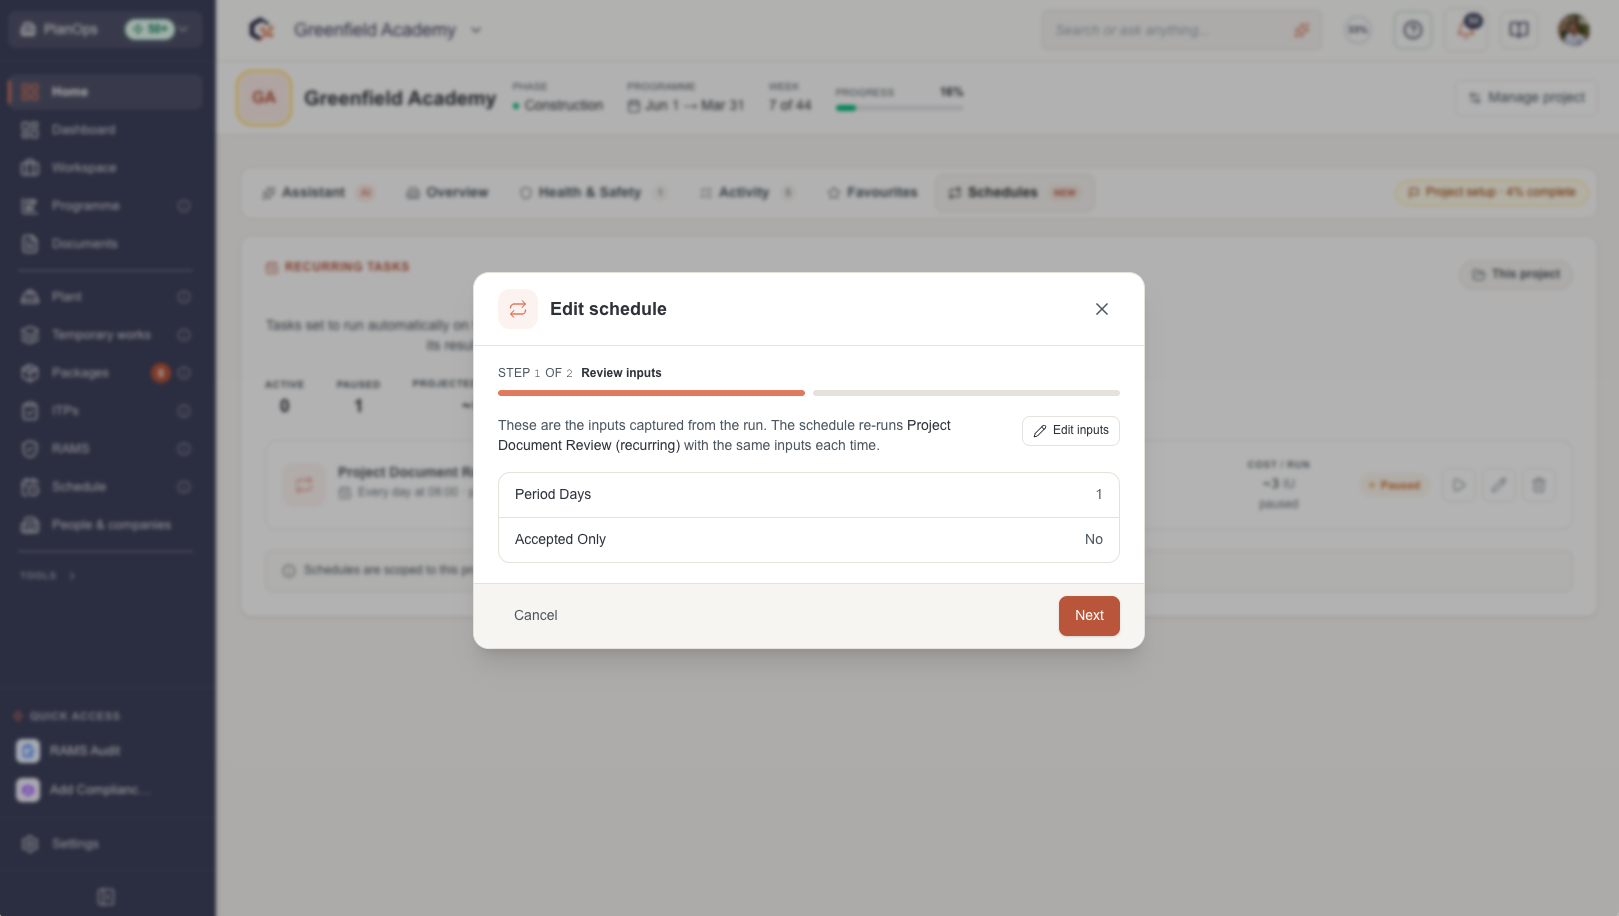
Task: Select the Accepted Only input row
Action: (x=808, y=540)
